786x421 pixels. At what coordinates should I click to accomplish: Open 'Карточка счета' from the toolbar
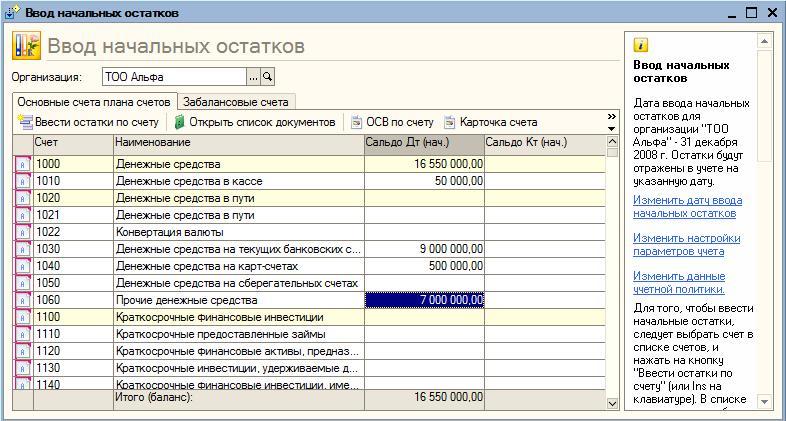[450, 122]
